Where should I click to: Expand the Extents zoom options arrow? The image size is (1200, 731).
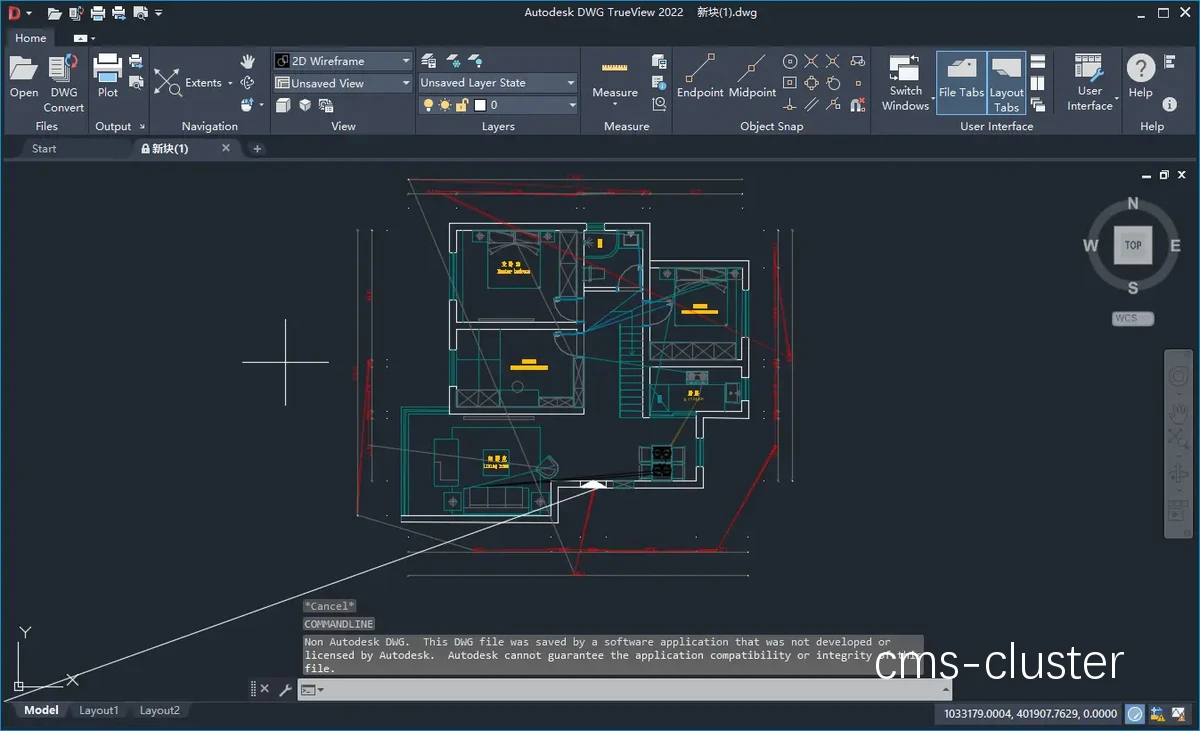230,83
